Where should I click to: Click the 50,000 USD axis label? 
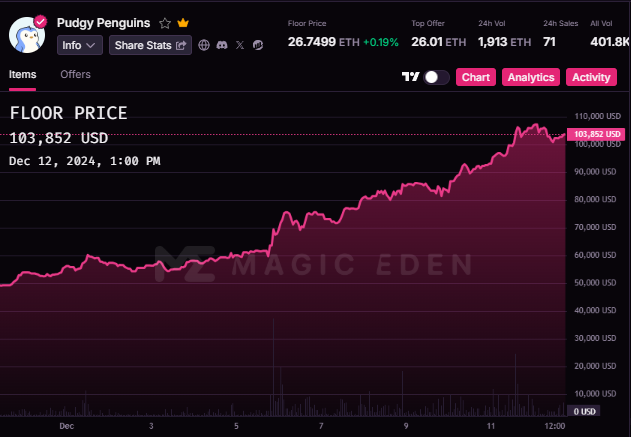coord(595,282)
